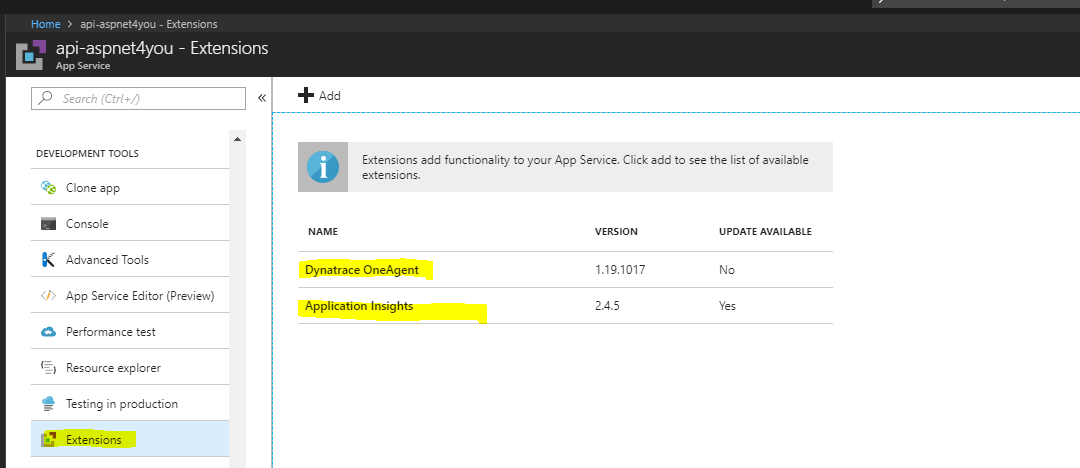Click the Extensions puzzle icon
Image resolution: width=1080 pixels, height=468 pixels.
(x=48, y=439)
